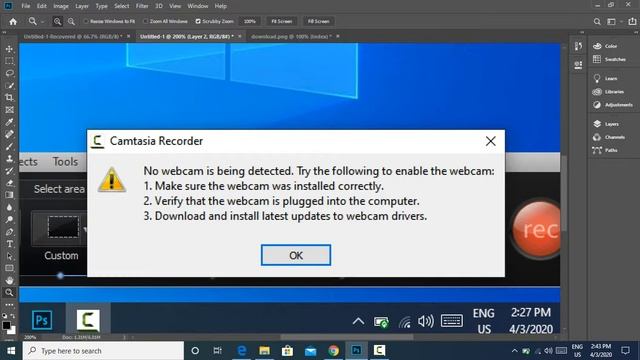Open the Layers panel

tap(606, 124)
